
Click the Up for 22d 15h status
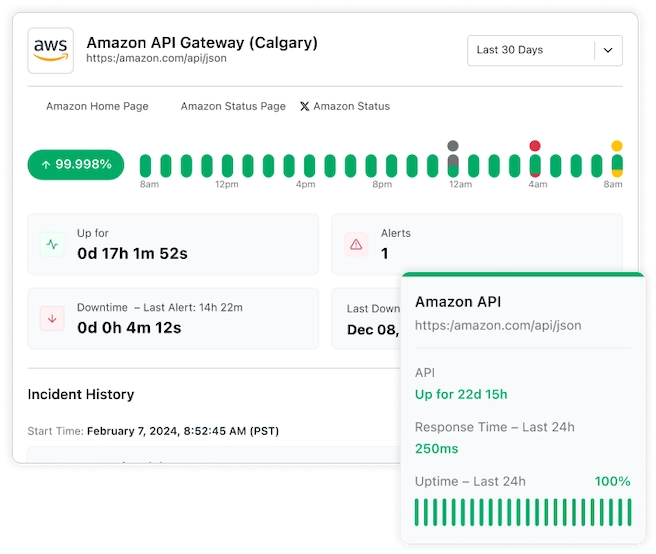[x=461, y=394]
